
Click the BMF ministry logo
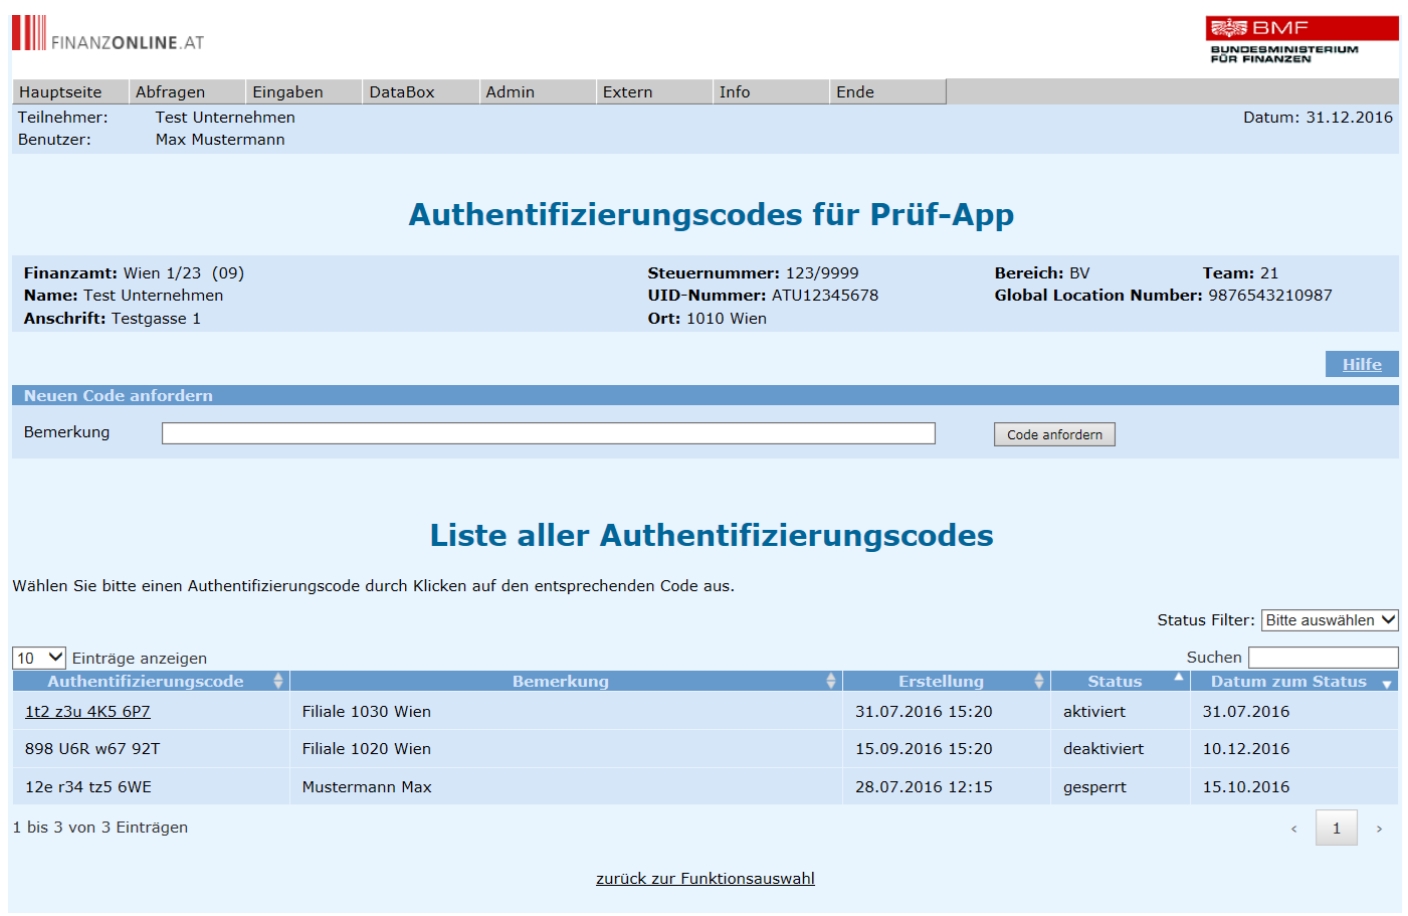[1300, 40]
